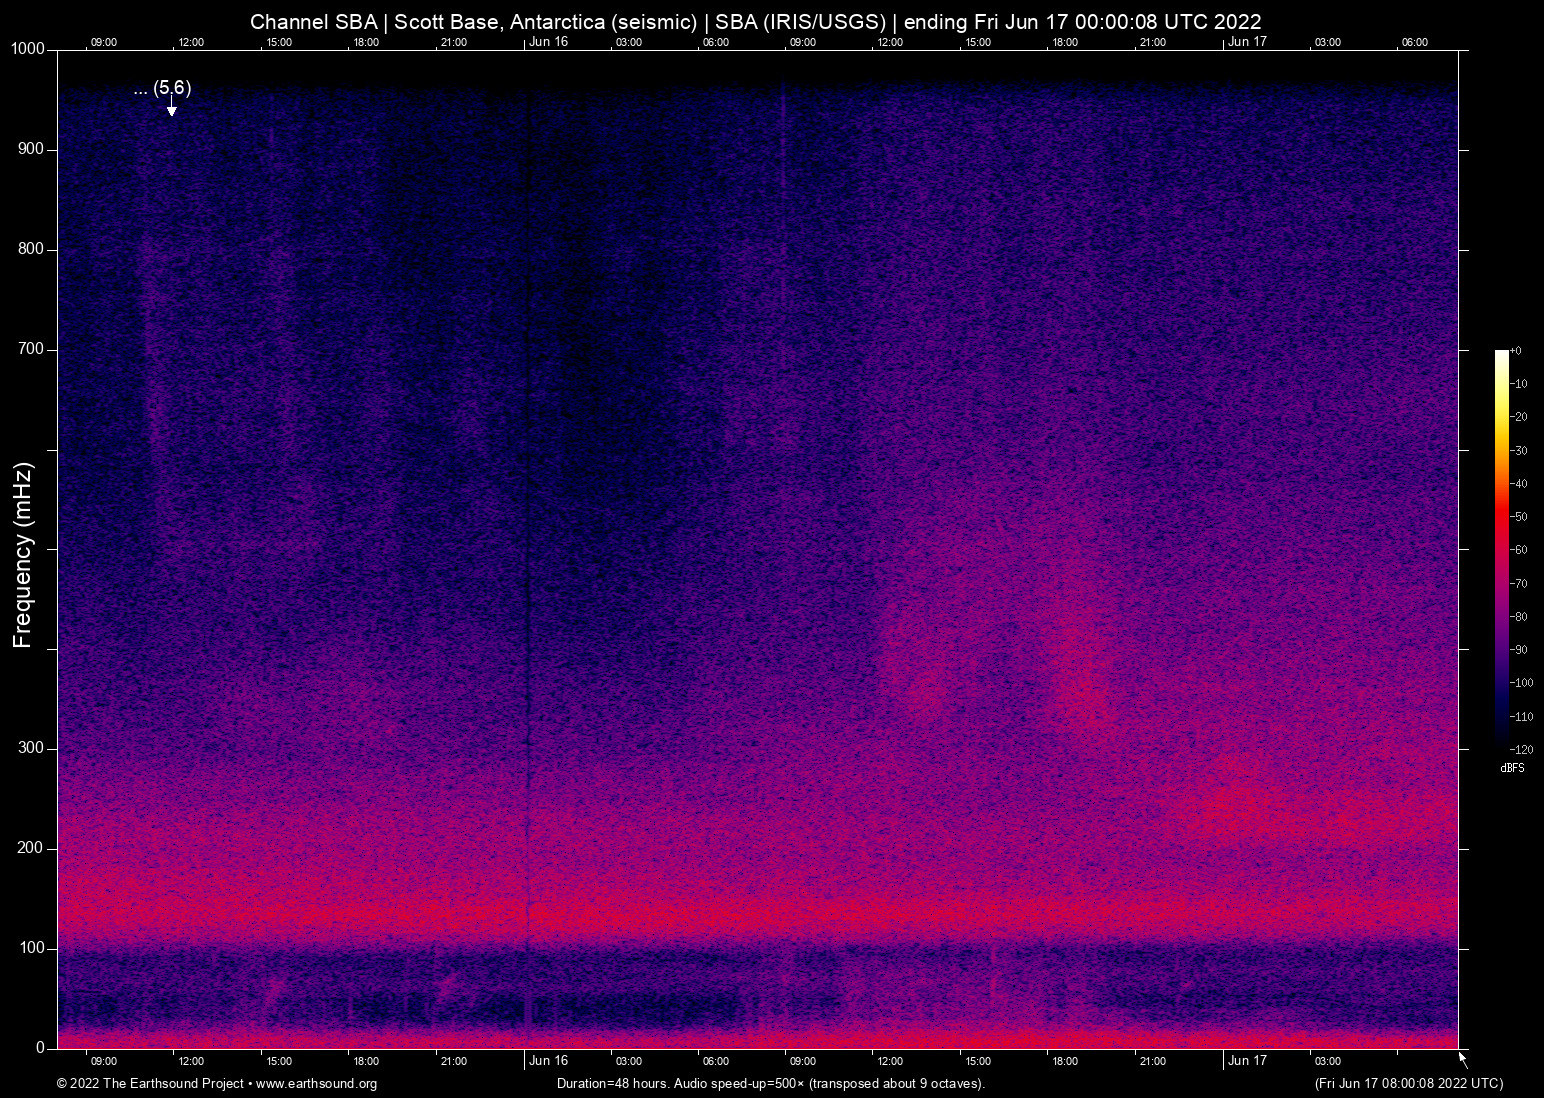Click the "dBFS" unit label under color scale
The image size is (1544, 1098).
coord(1512,768)
